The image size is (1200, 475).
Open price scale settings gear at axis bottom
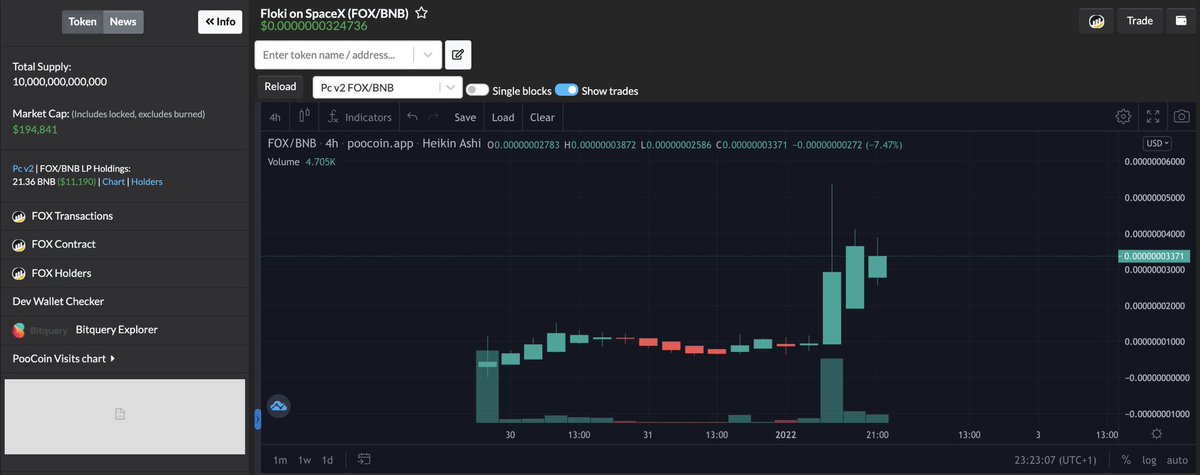[x=1156, y=433]
